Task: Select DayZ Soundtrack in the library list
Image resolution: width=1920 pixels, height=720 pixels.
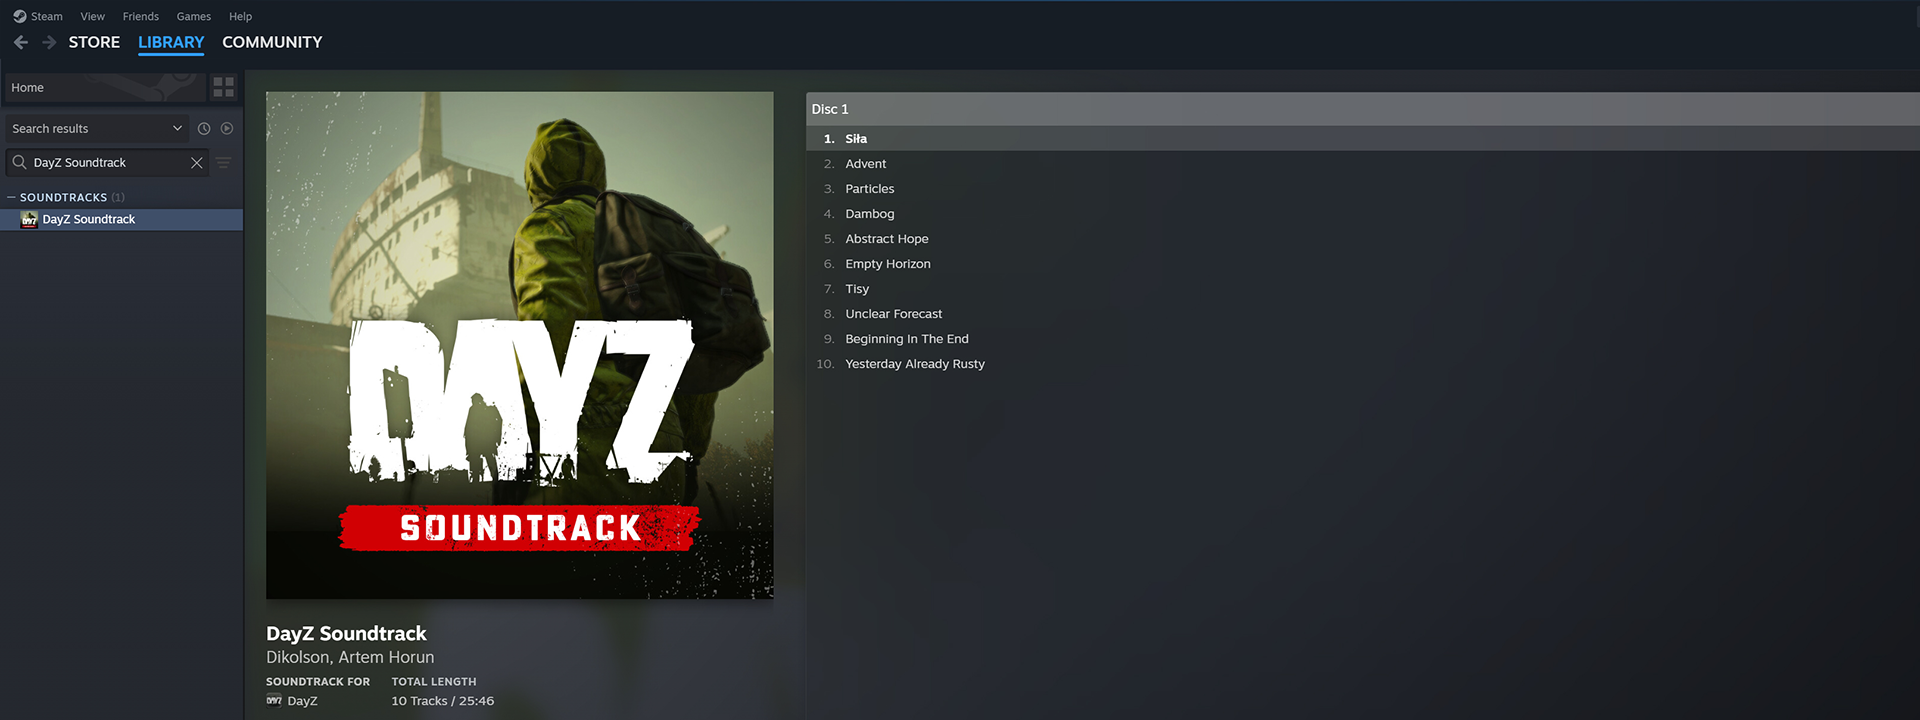Action: coord(121,219)
